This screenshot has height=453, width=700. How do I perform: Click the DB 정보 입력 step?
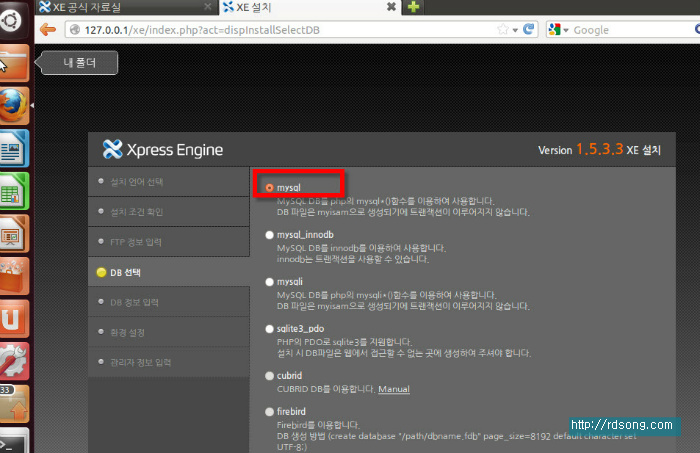[169, 302]
